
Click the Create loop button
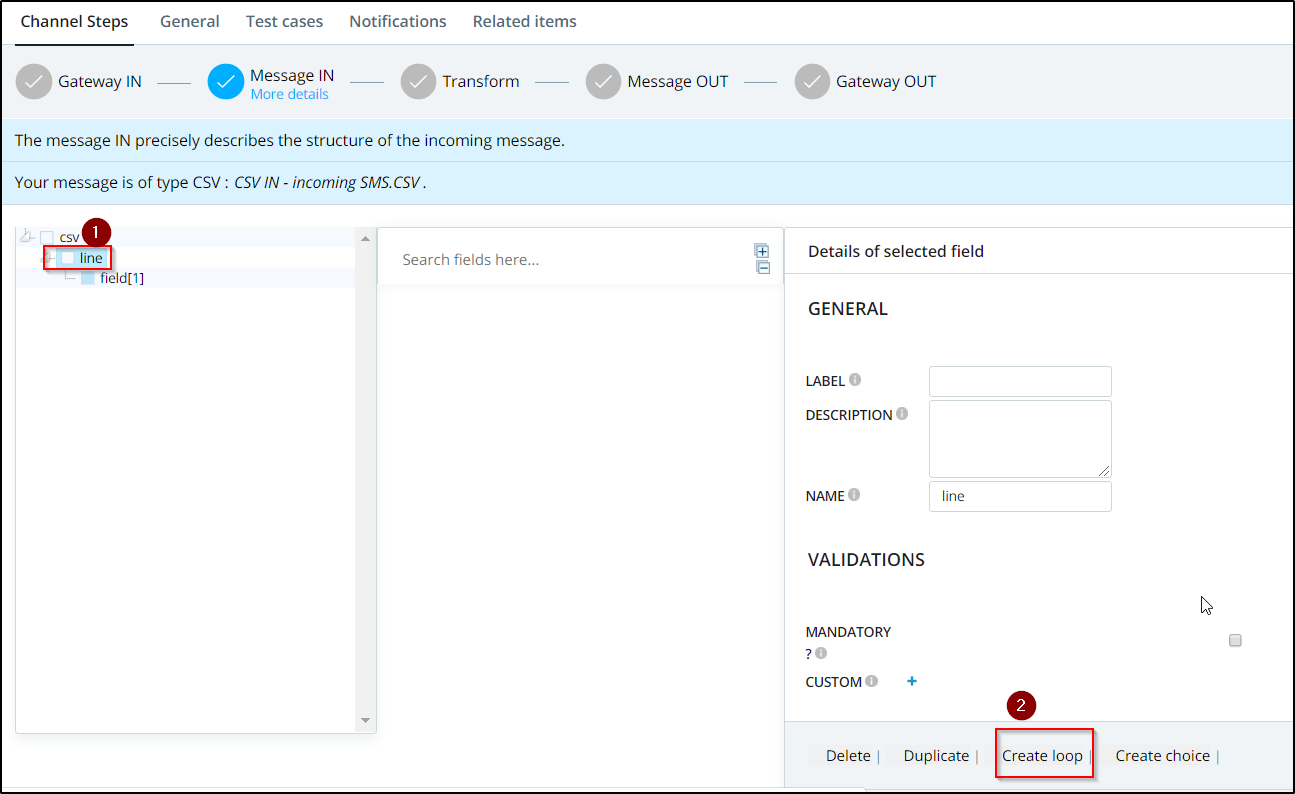click(1042, 756)
